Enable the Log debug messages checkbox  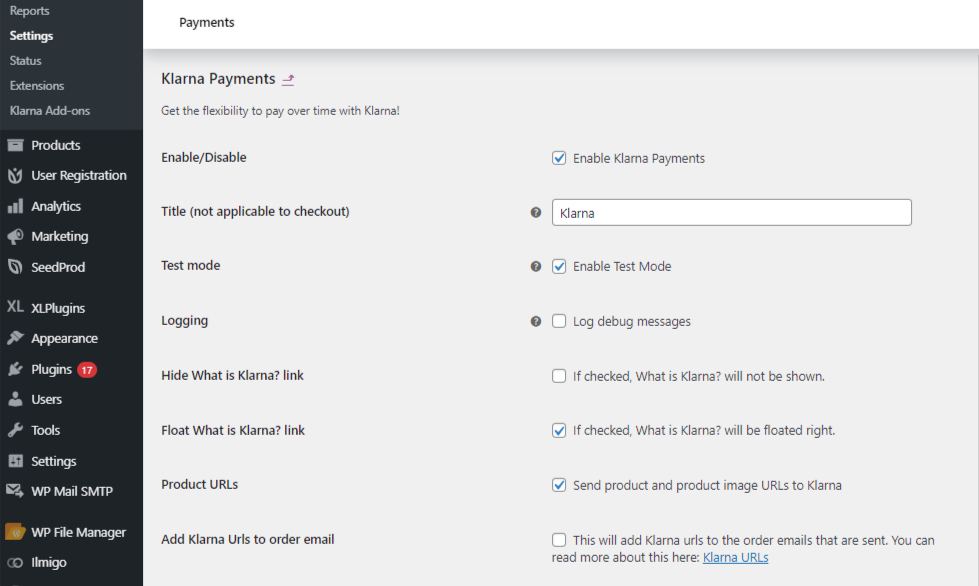(x=559, y=321)
